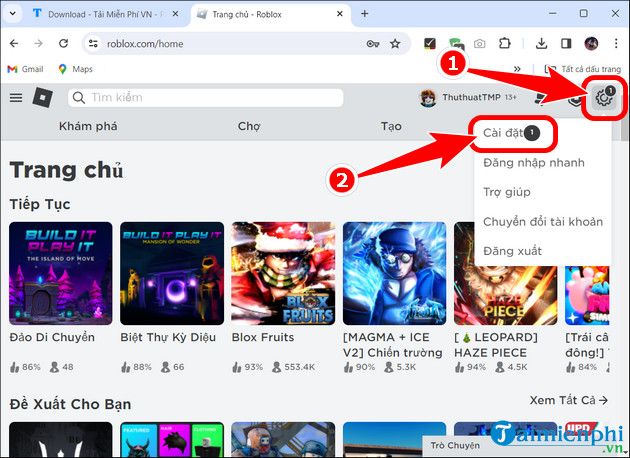Show hidden bookmarks with double chevron
Image resolution: width=630 pixels, height=458 pixels.
pyautogui.click(x=517, y=69)
